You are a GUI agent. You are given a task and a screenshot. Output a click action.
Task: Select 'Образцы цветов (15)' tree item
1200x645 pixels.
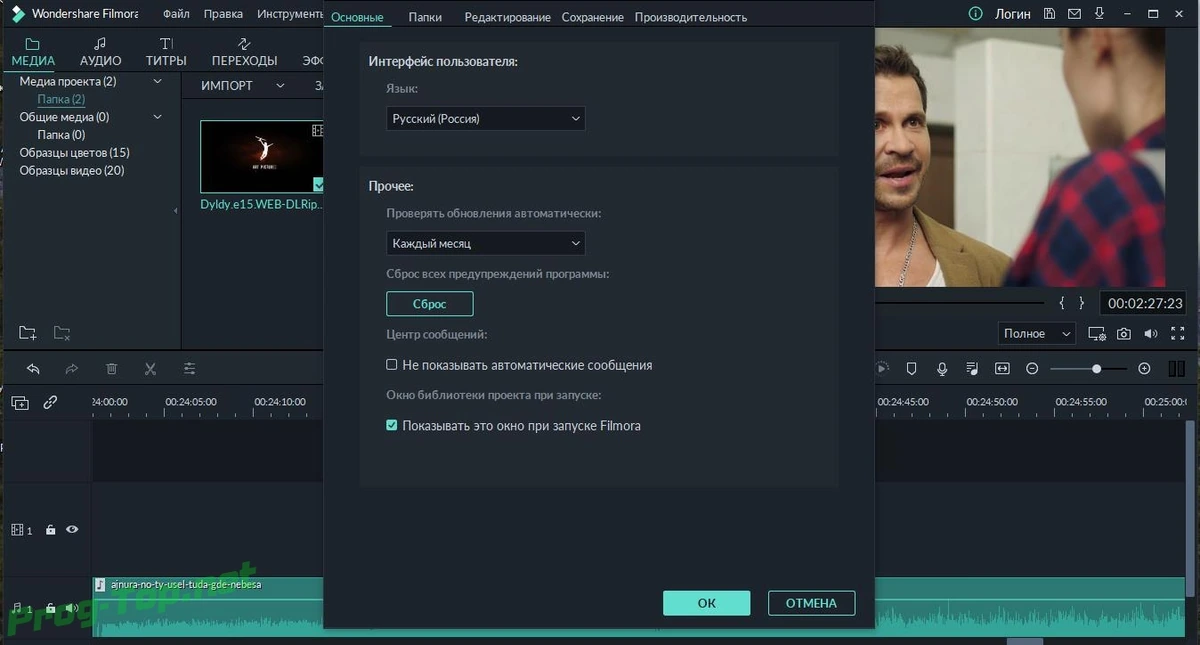[x=75, y=153]
